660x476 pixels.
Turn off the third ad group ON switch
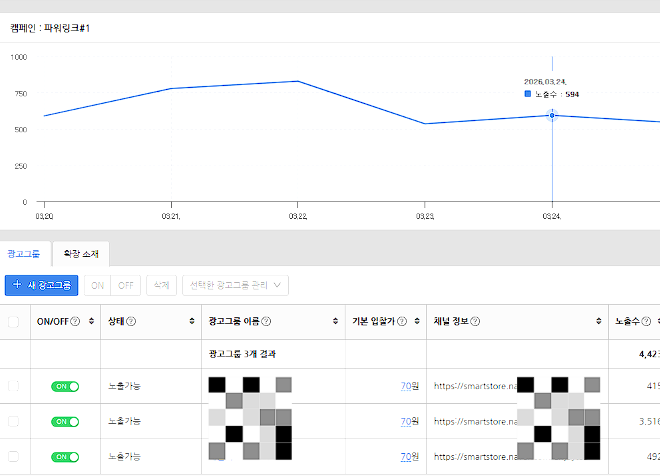click(x=65, y=457)
